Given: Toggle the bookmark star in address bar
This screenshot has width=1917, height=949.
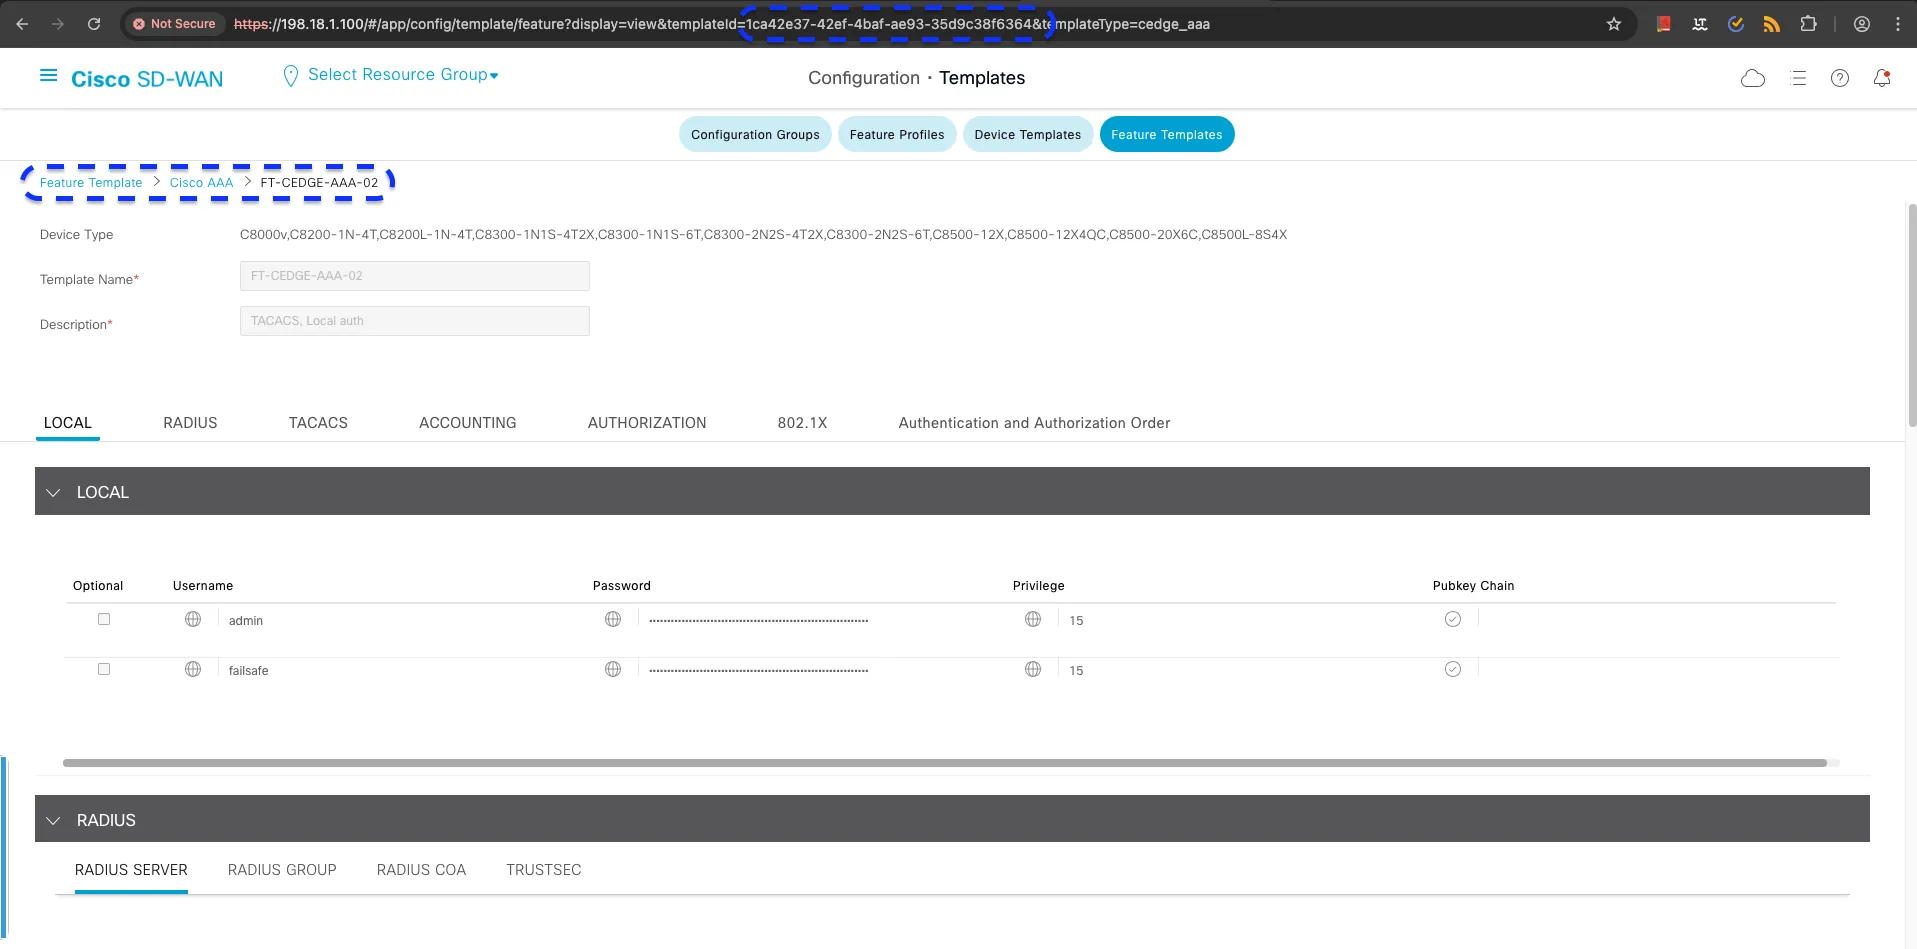Looking at the screenshot, I should (1614, 23).
